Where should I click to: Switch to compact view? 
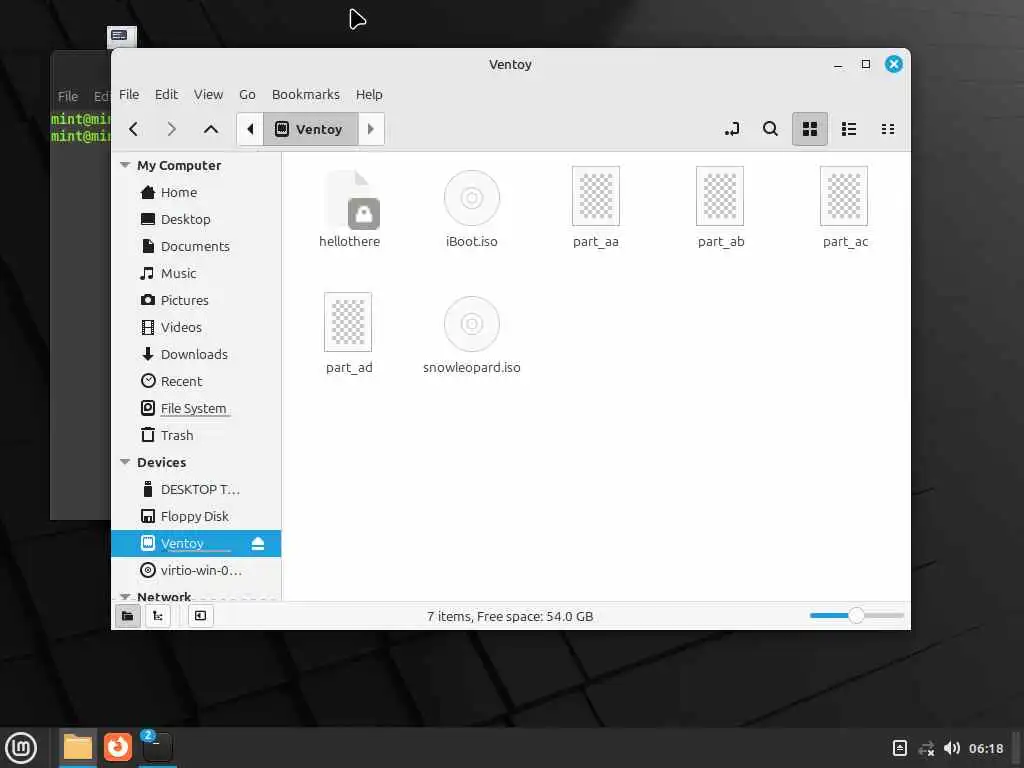[888, 129]
